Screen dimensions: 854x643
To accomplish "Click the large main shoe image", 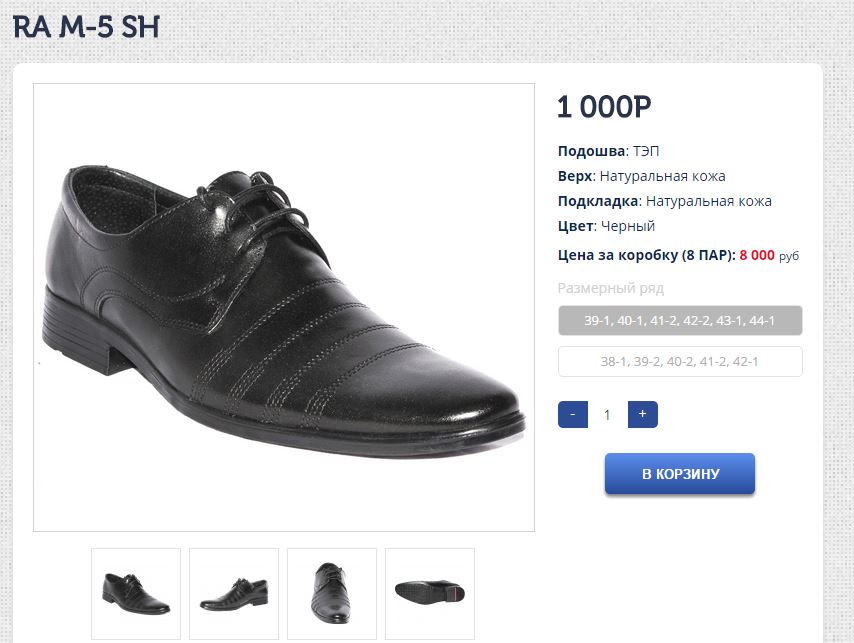I will (284, 307).
